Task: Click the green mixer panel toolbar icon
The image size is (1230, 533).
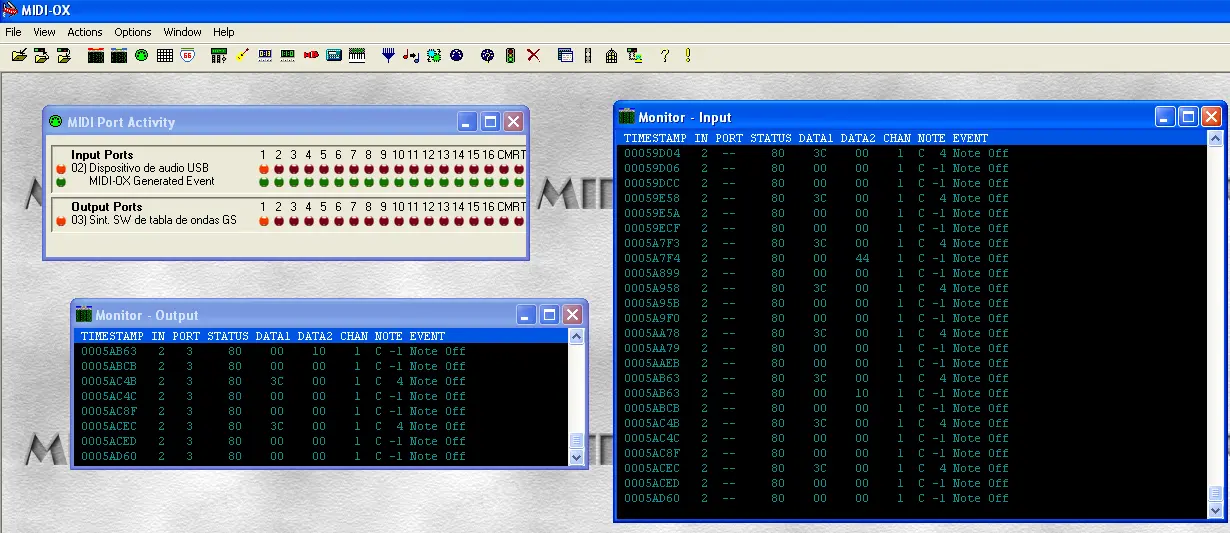Action: pyautogui.click(x=220, y=56)
